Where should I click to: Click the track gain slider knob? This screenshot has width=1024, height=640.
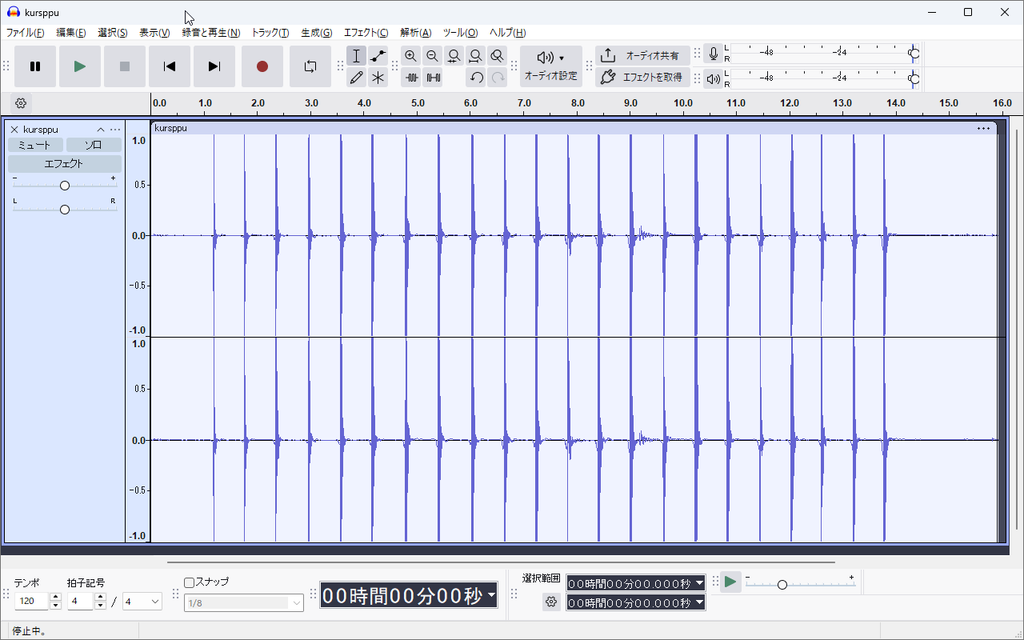[x=65, y=185]
